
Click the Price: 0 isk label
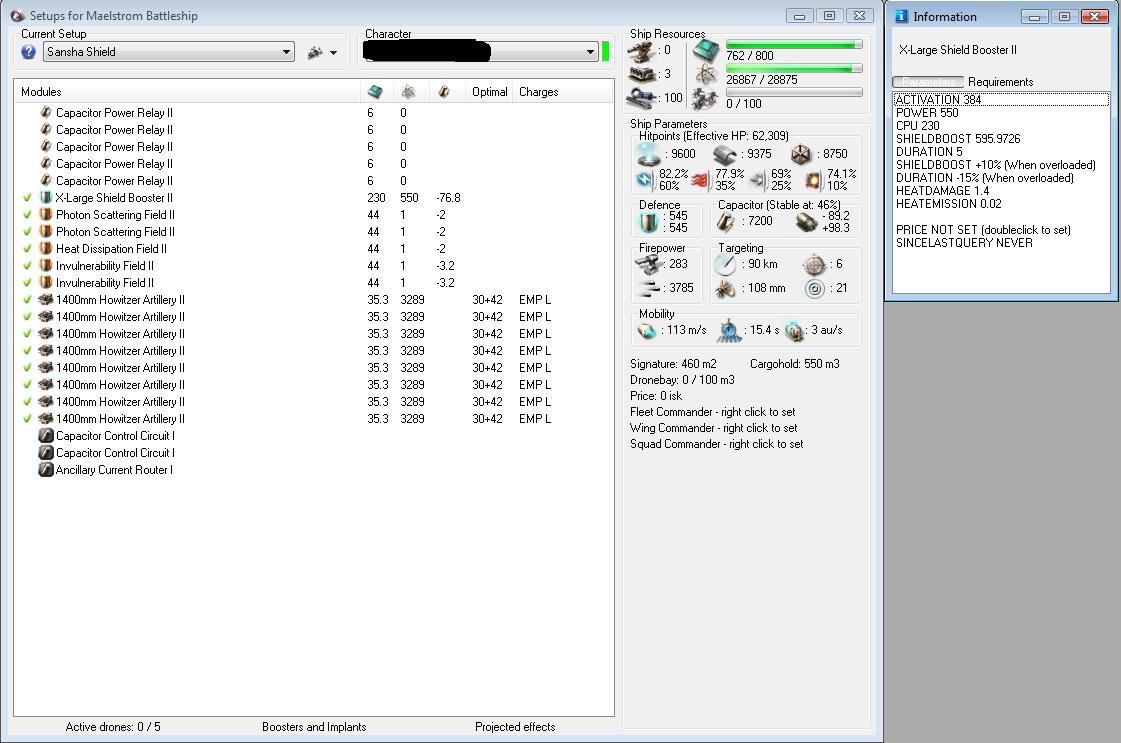656,396
